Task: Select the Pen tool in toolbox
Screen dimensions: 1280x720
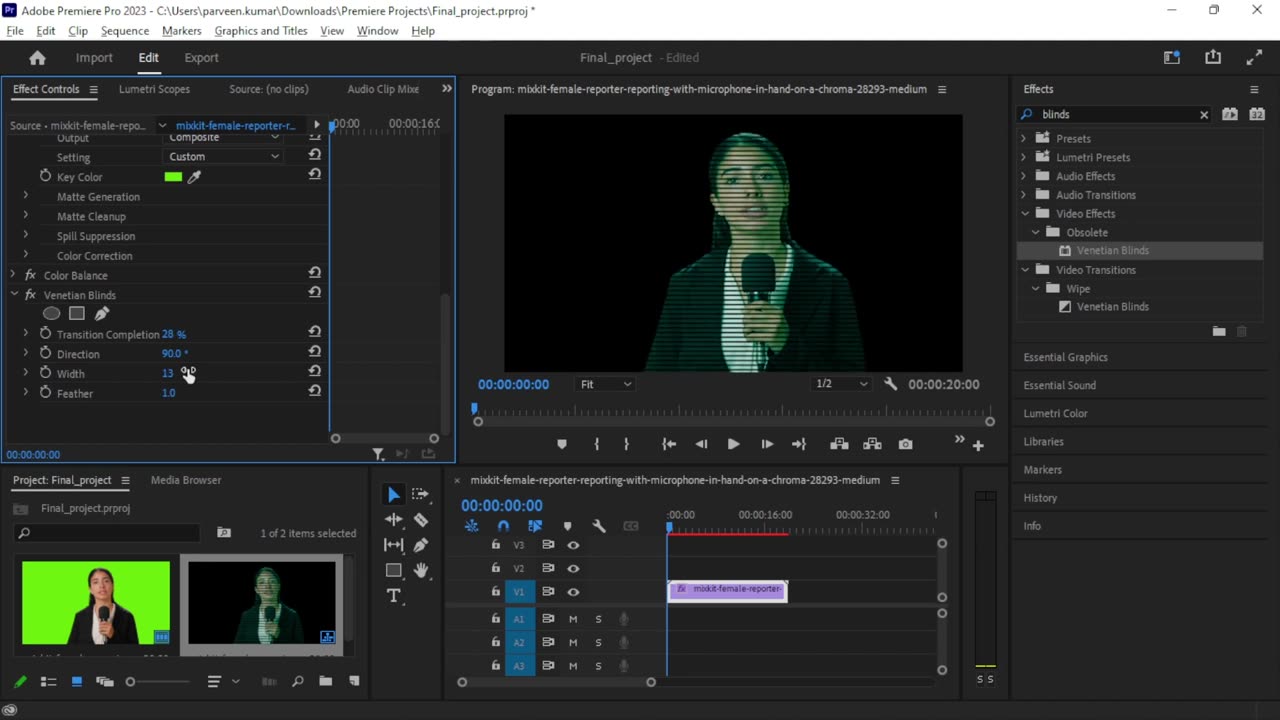Action: (421, 545)
